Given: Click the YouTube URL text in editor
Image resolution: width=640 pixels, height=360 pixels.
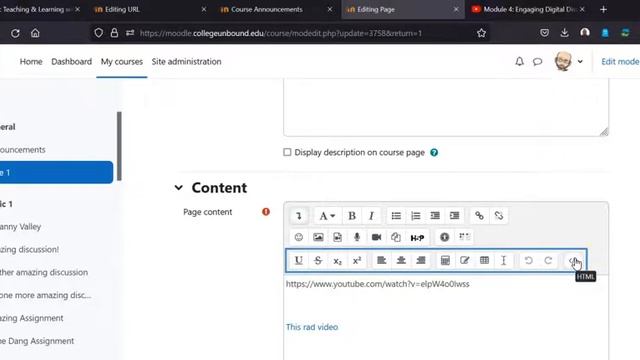Looking at the screenshot, I should tap(378, 284).
